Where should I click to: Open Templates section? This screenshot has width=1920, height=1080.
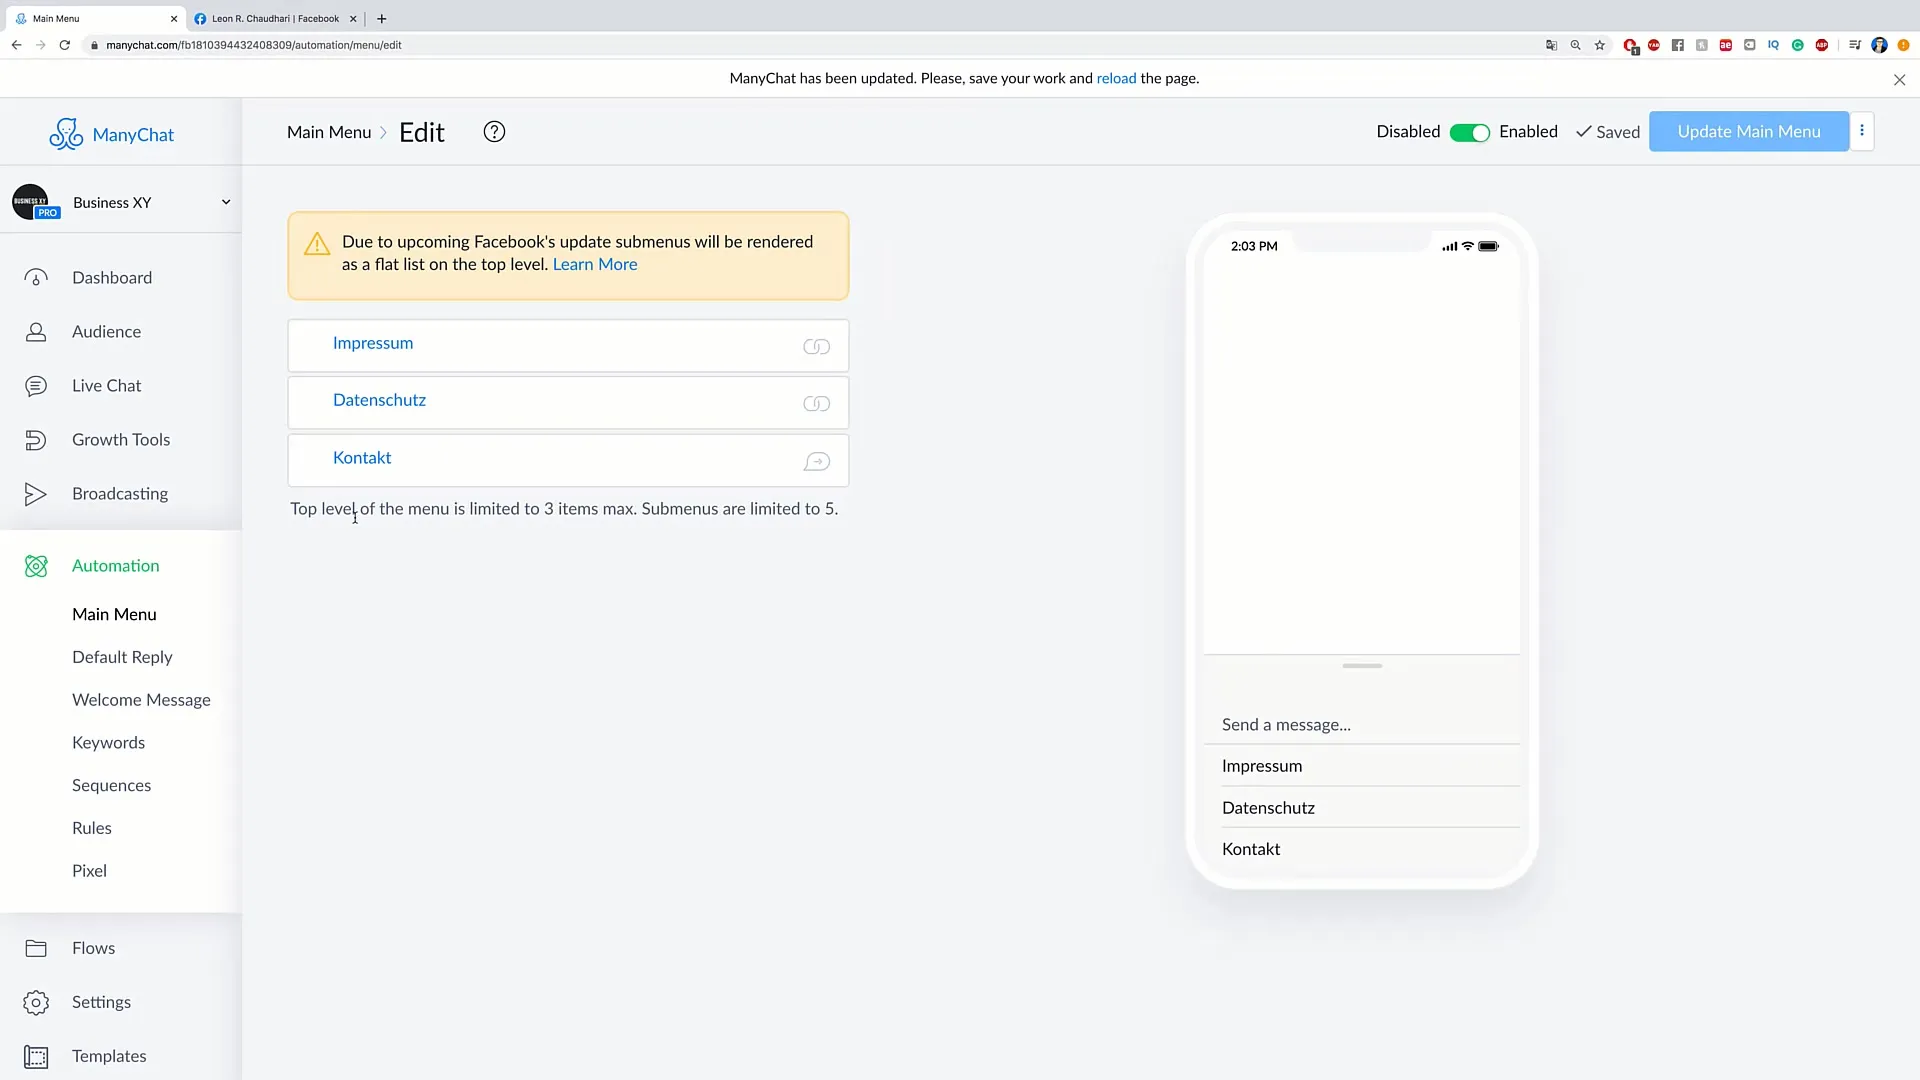[108, 1055]
